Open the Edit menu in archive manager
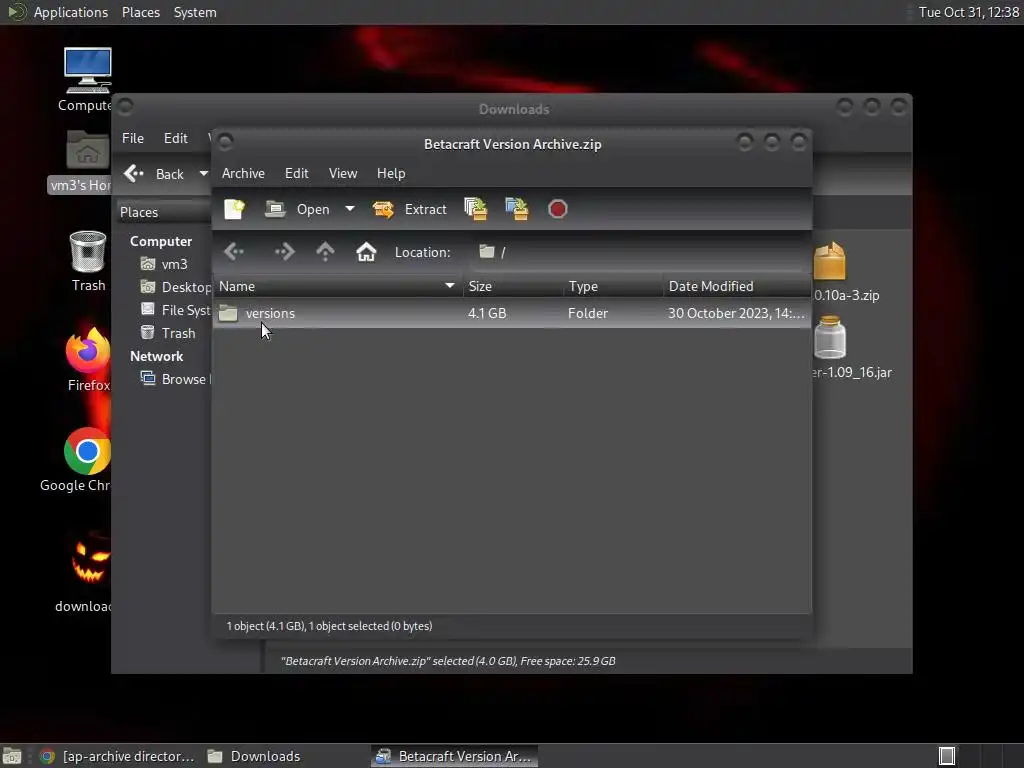 pos(296,173)
